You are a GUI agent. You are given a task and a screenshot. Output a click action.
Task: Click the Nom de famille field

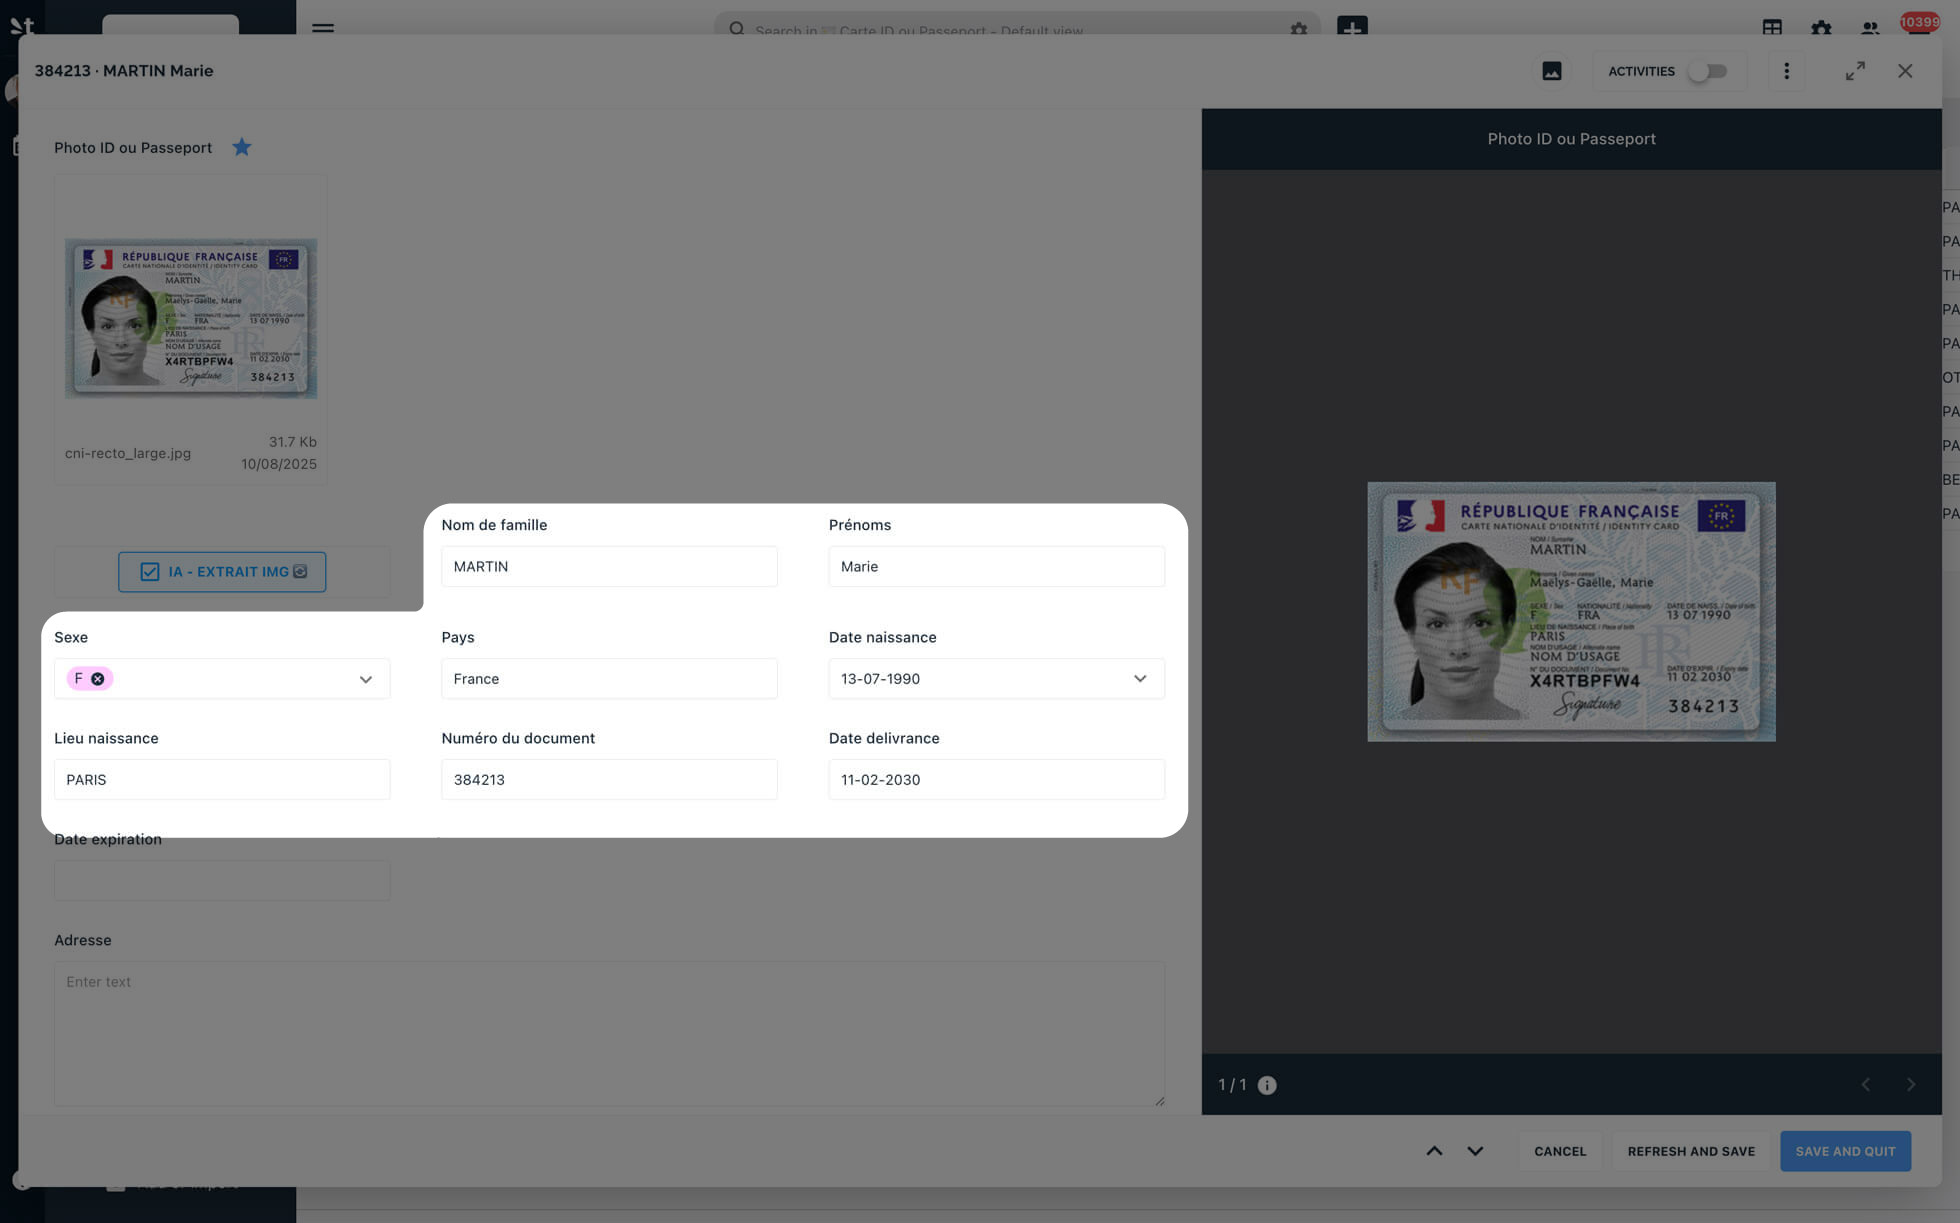(x=609, y=567)
